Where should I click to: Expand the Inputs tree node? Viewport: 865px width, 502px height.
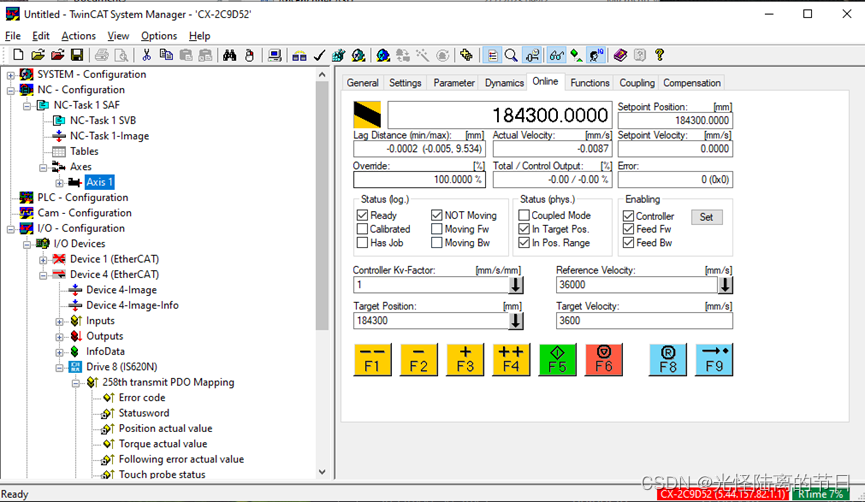coord(60,321)
